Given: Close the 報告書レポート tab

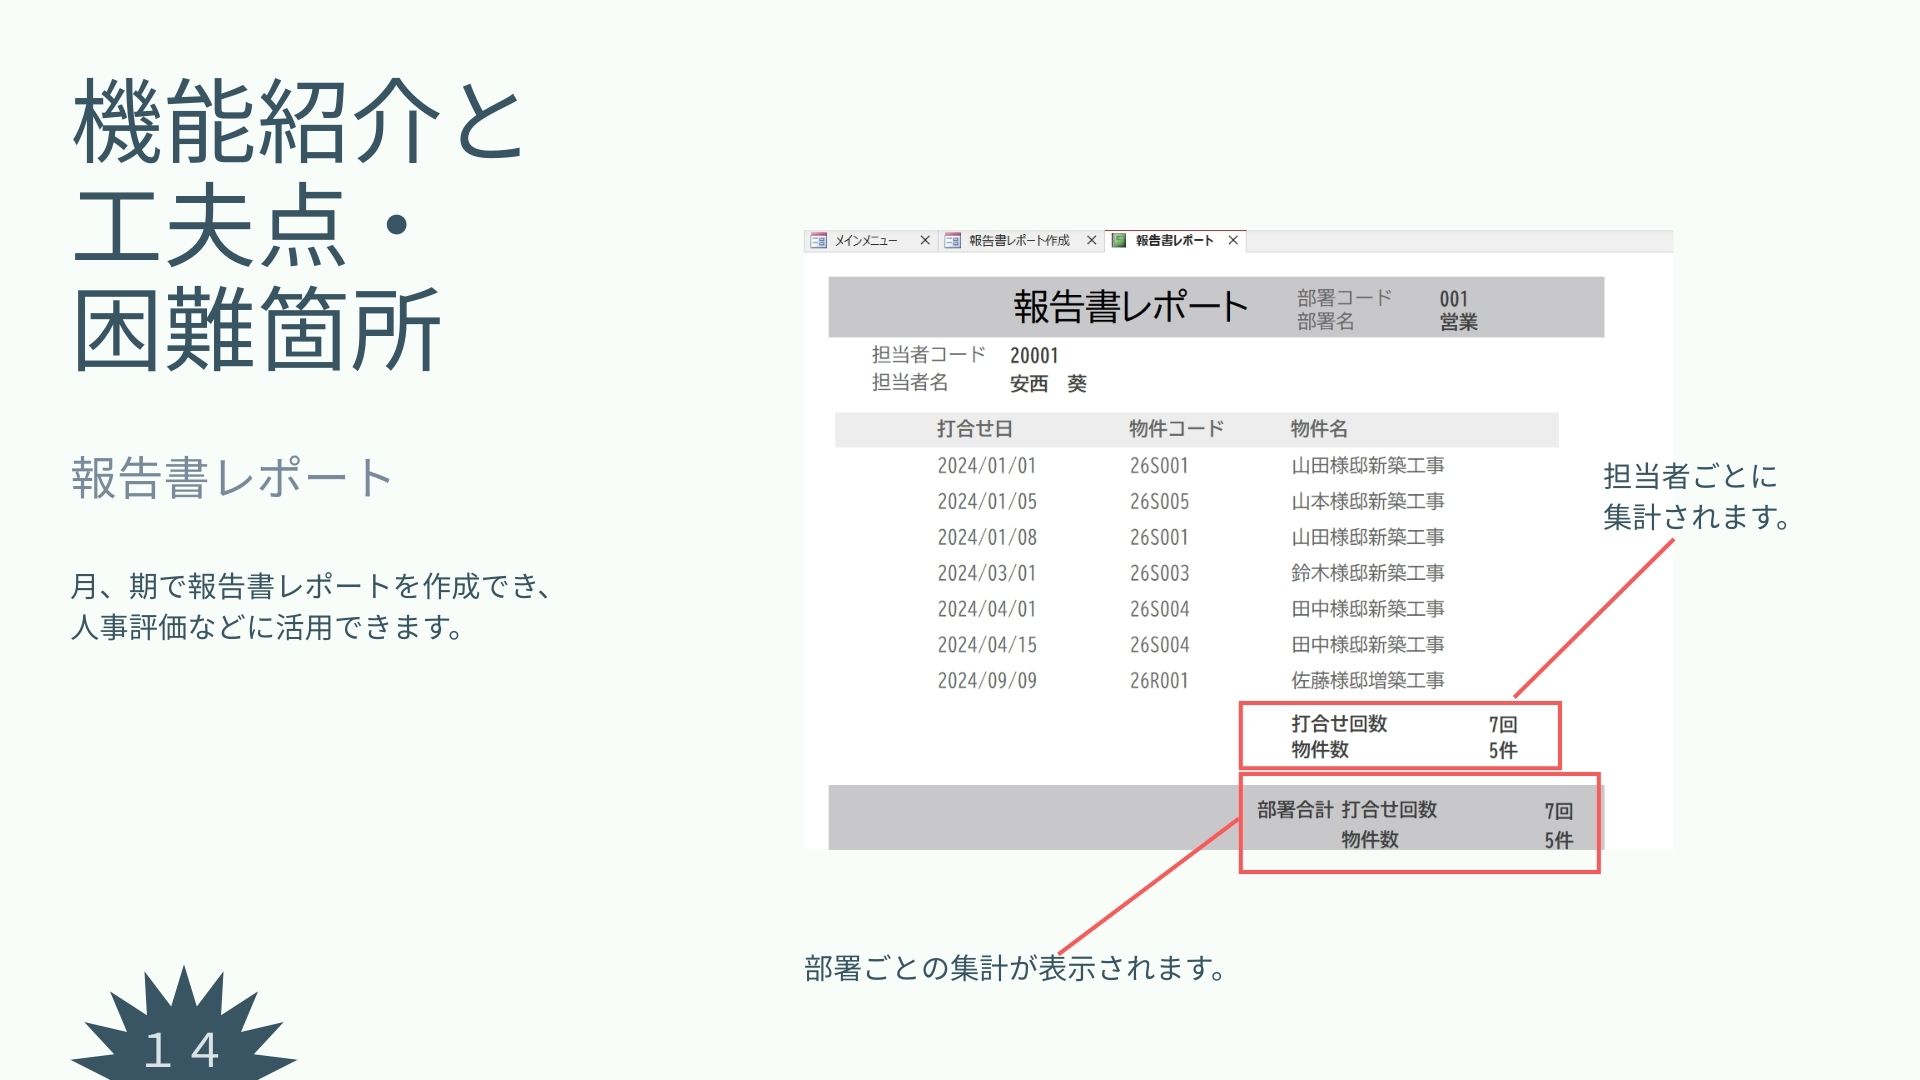Looking at the screenshot, I should [x=1233, y=241].
